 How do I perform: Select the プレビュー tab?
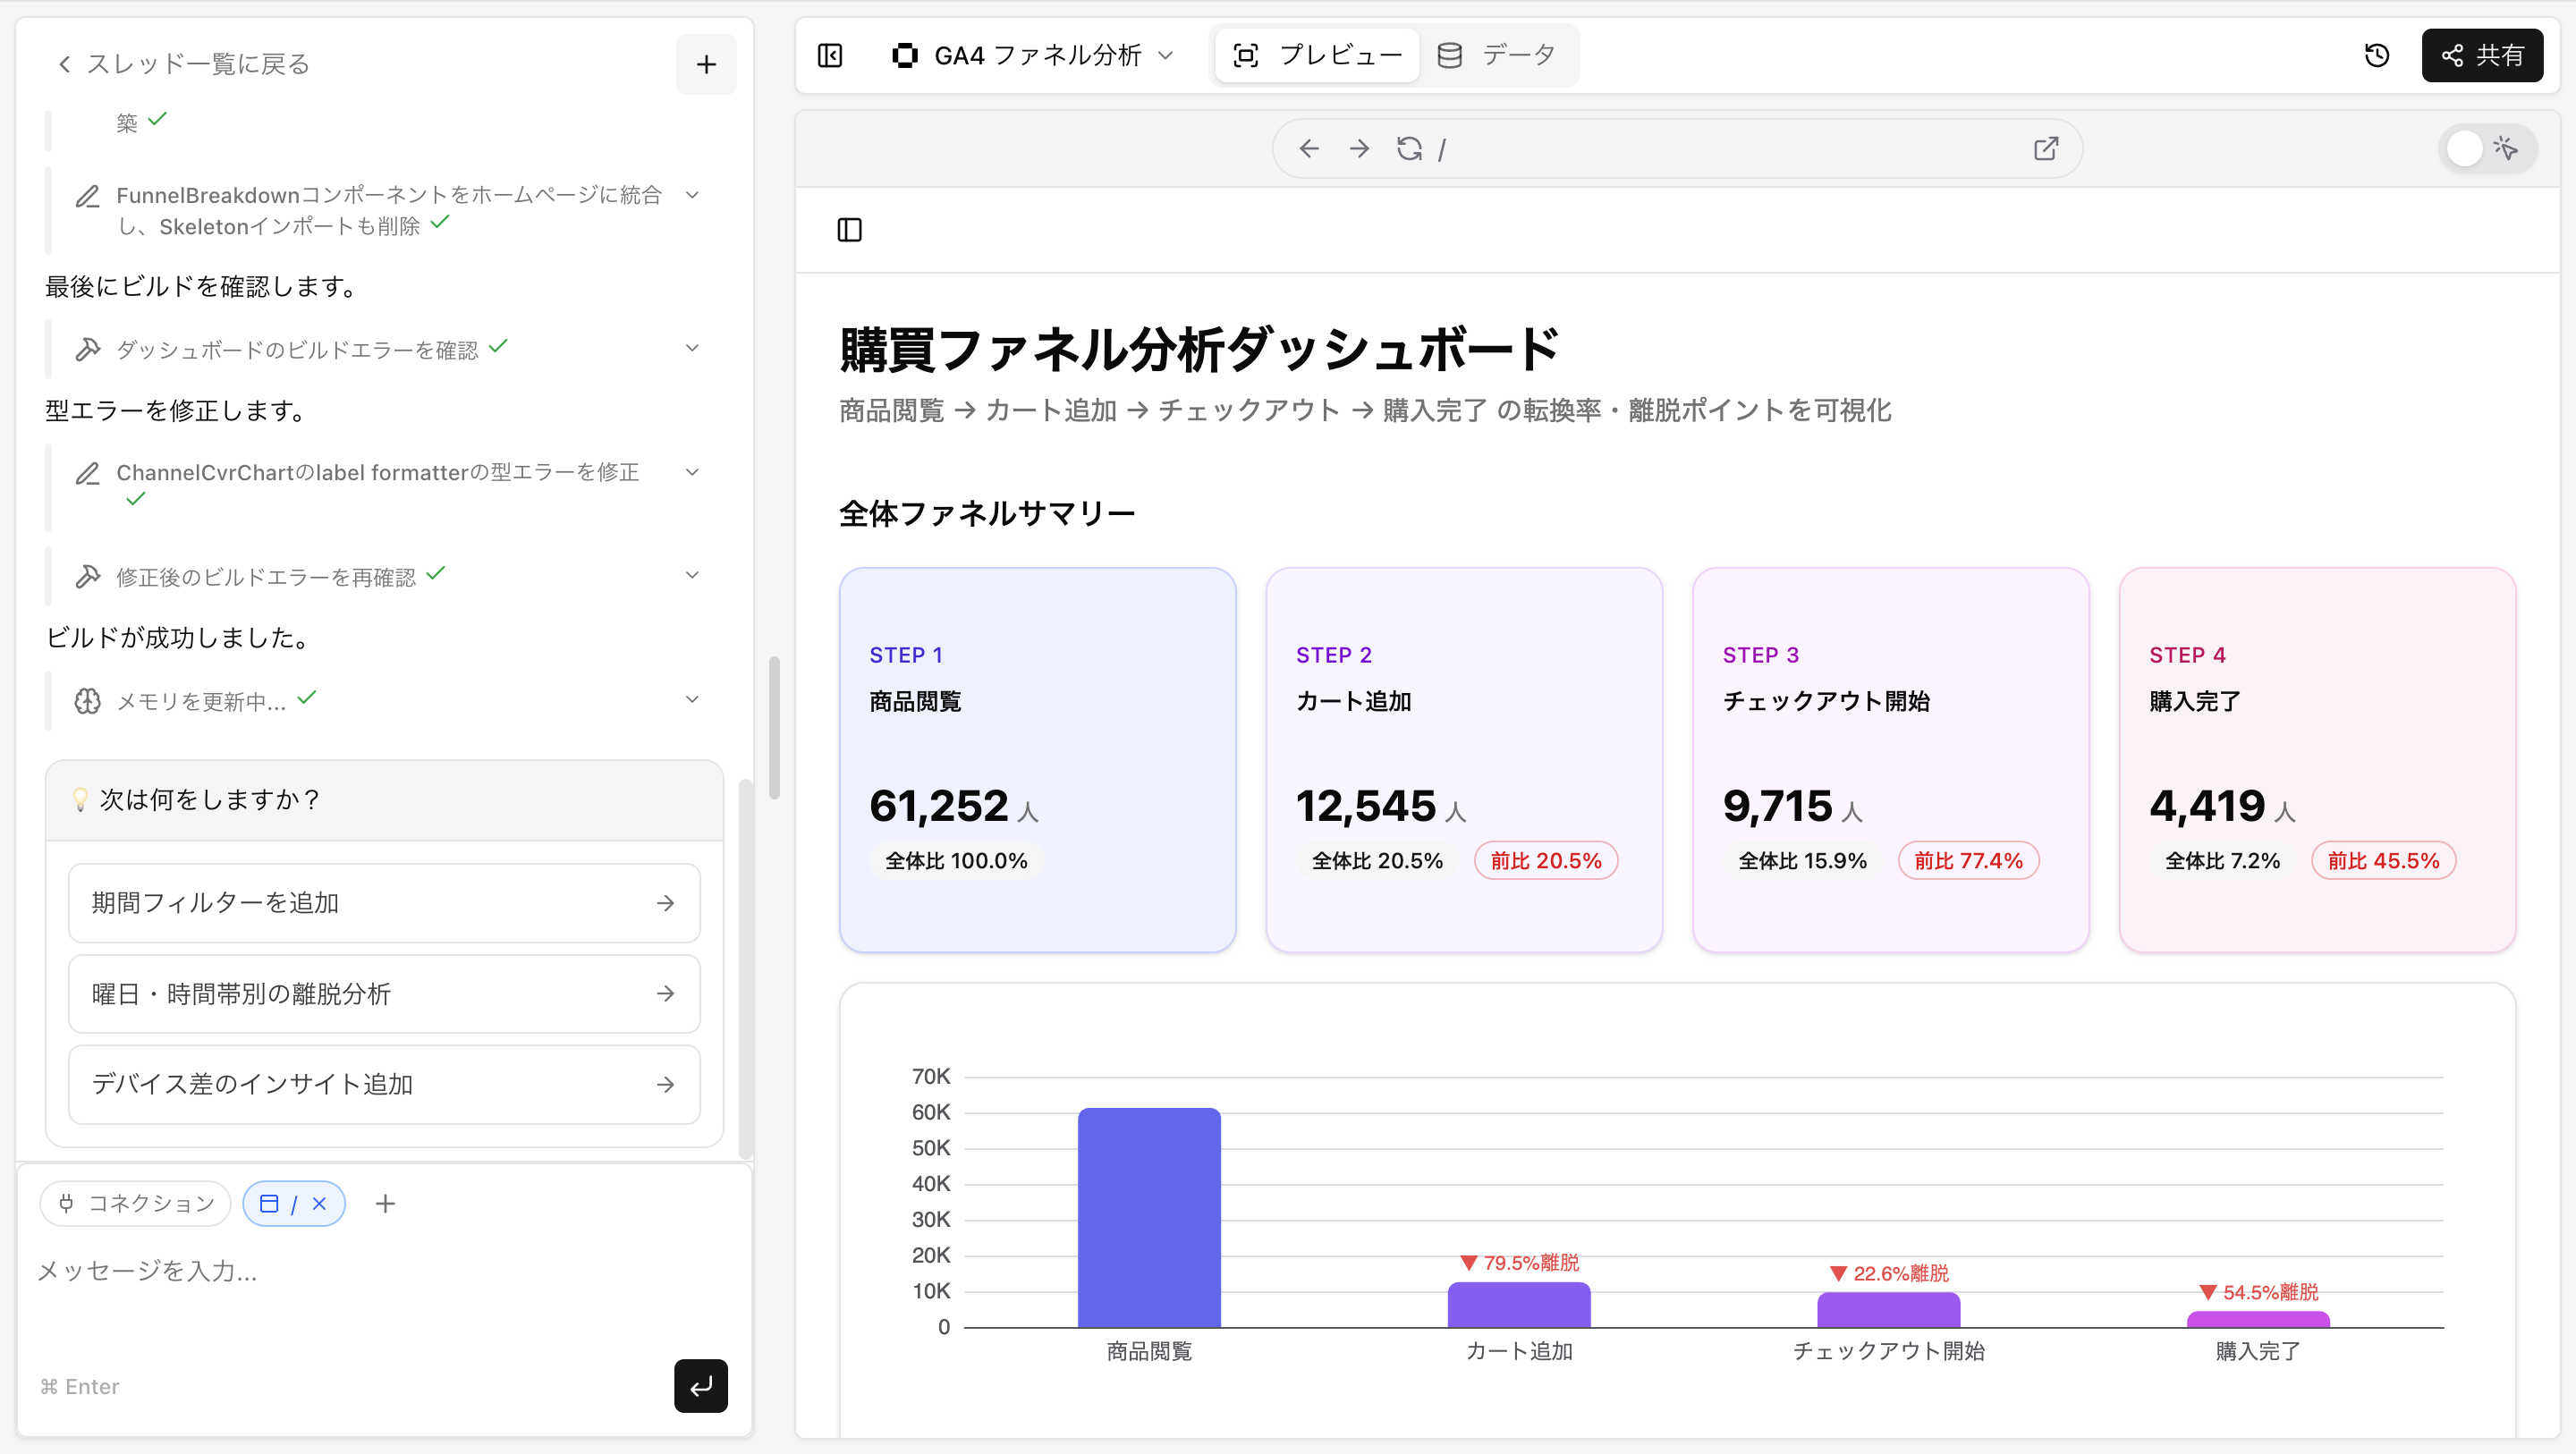click(1317, 55)
